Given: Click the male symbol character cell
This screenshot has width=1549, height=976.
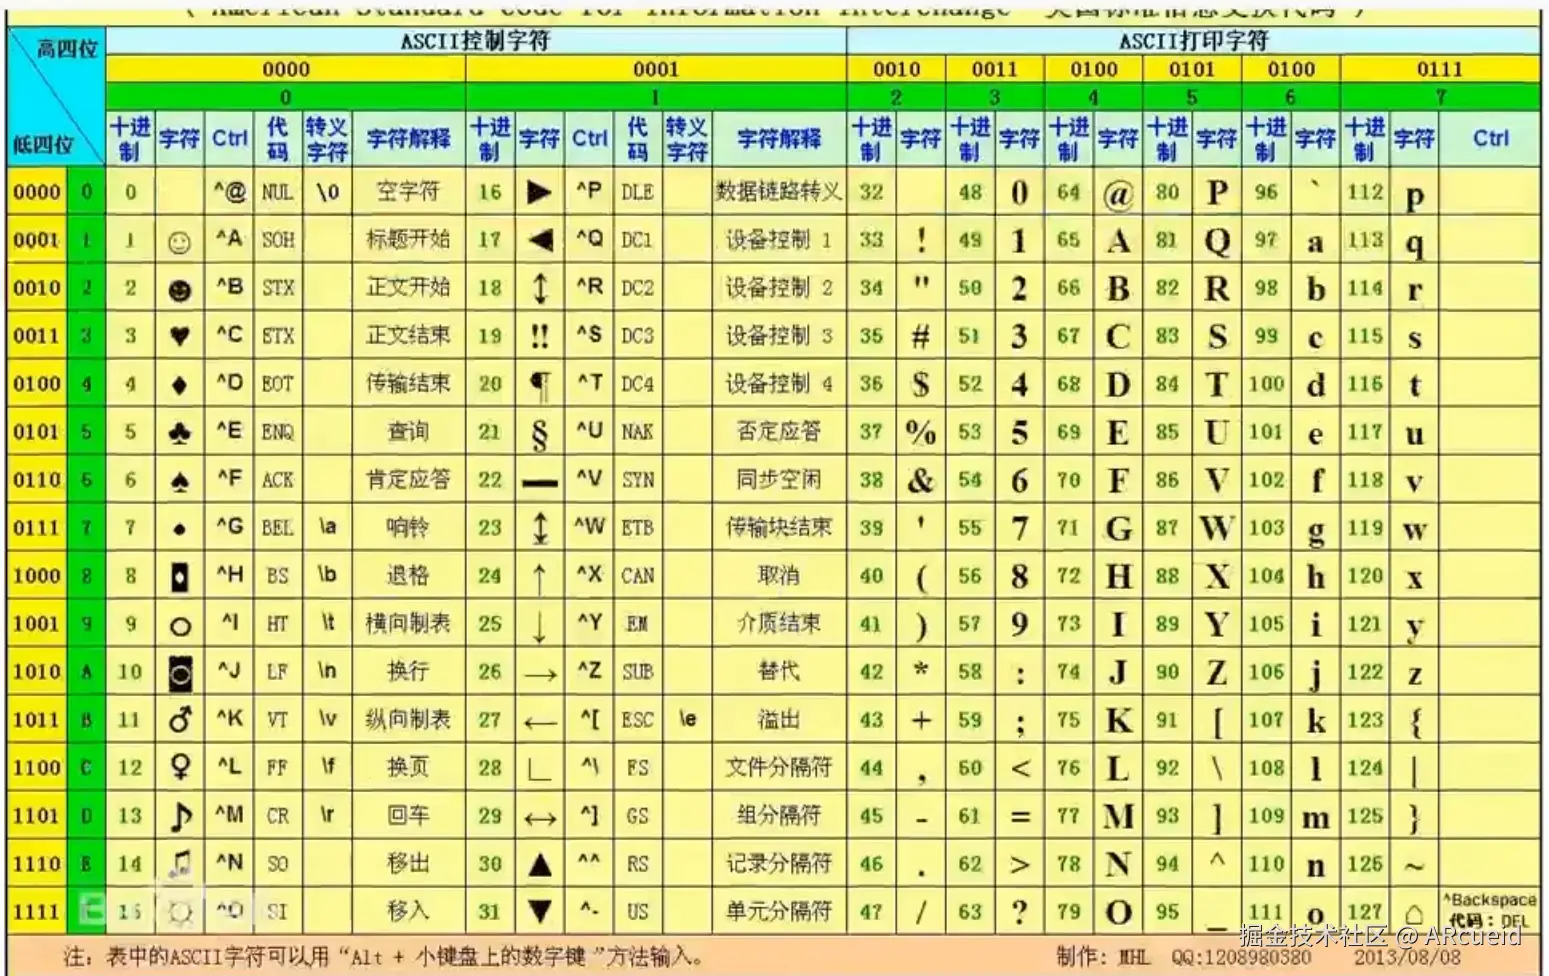Looking at the screenshot, I should pyautogui.click(x=180, y=720).
